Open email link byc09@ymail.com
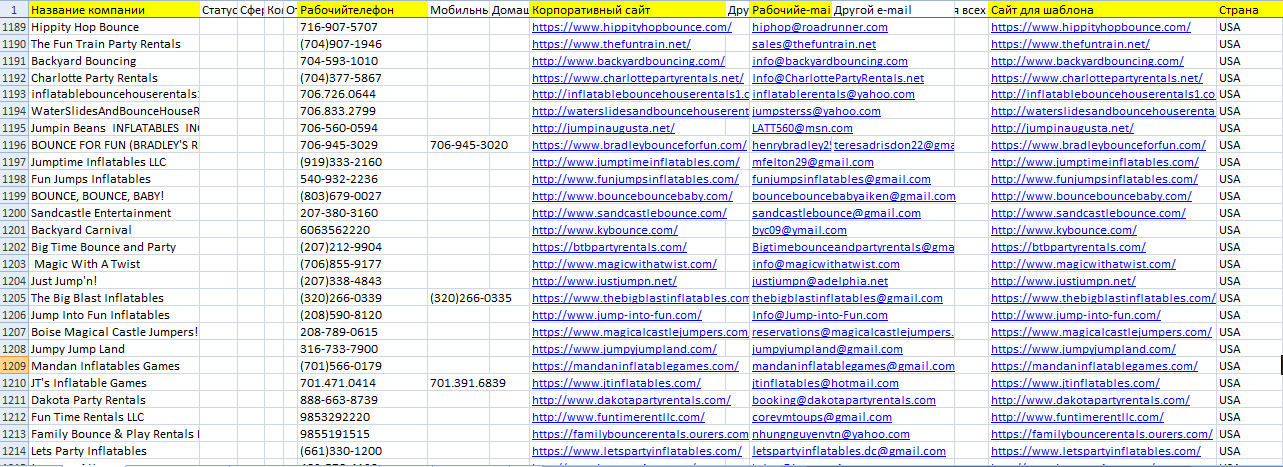Image resolution: width=1283 pixels, height=467 pixels. click(800, 230)
